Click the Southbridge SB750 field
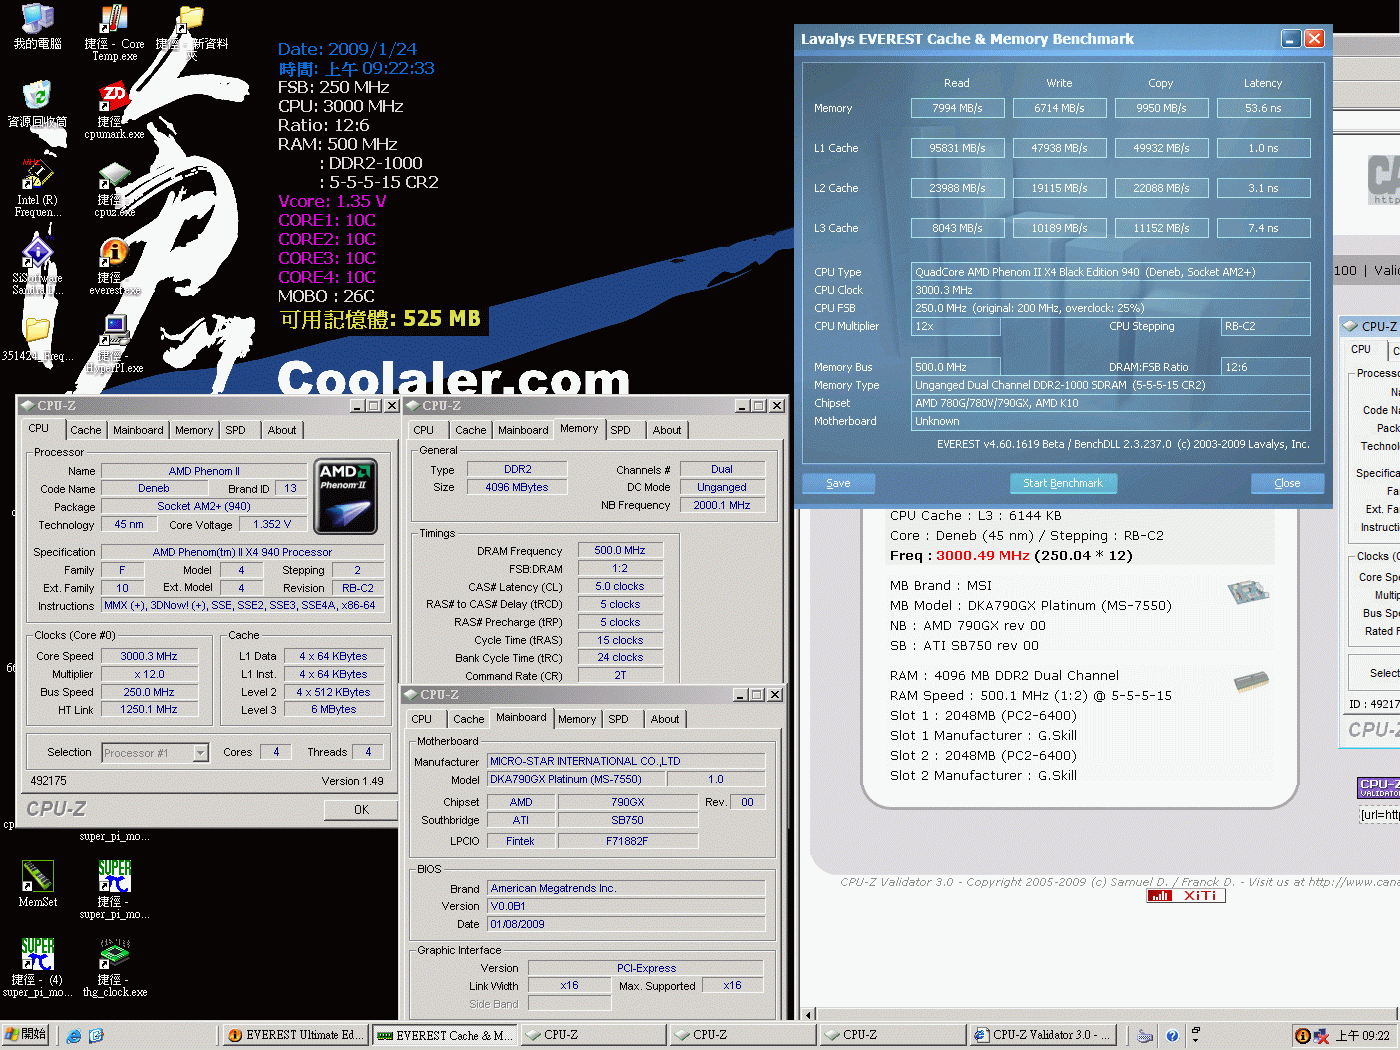Image resolution: width=1400 pixels, height=1050 pixels. (x=627, y=820)
